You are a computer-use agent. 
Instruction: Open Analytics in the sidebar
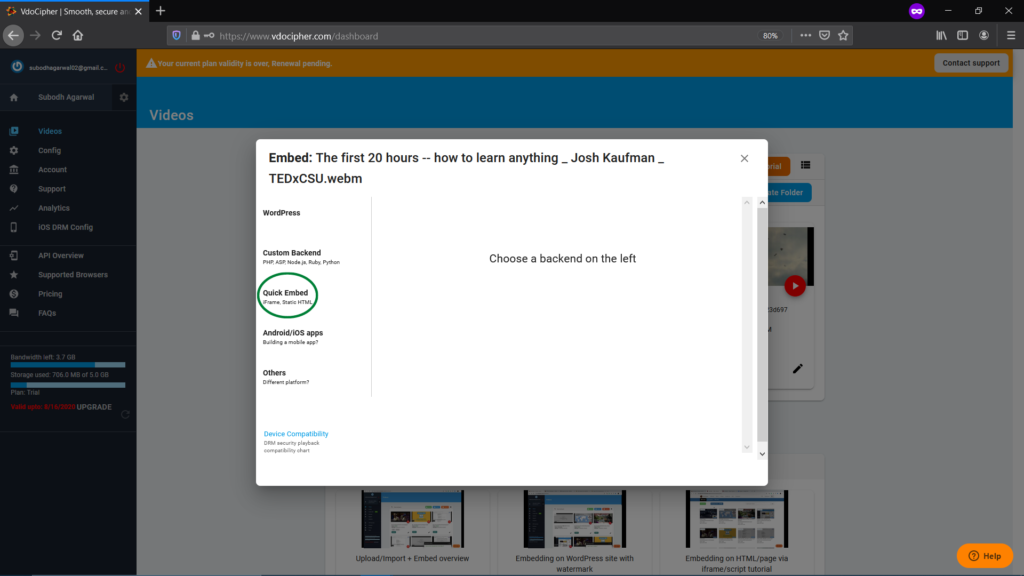(54, 208)
